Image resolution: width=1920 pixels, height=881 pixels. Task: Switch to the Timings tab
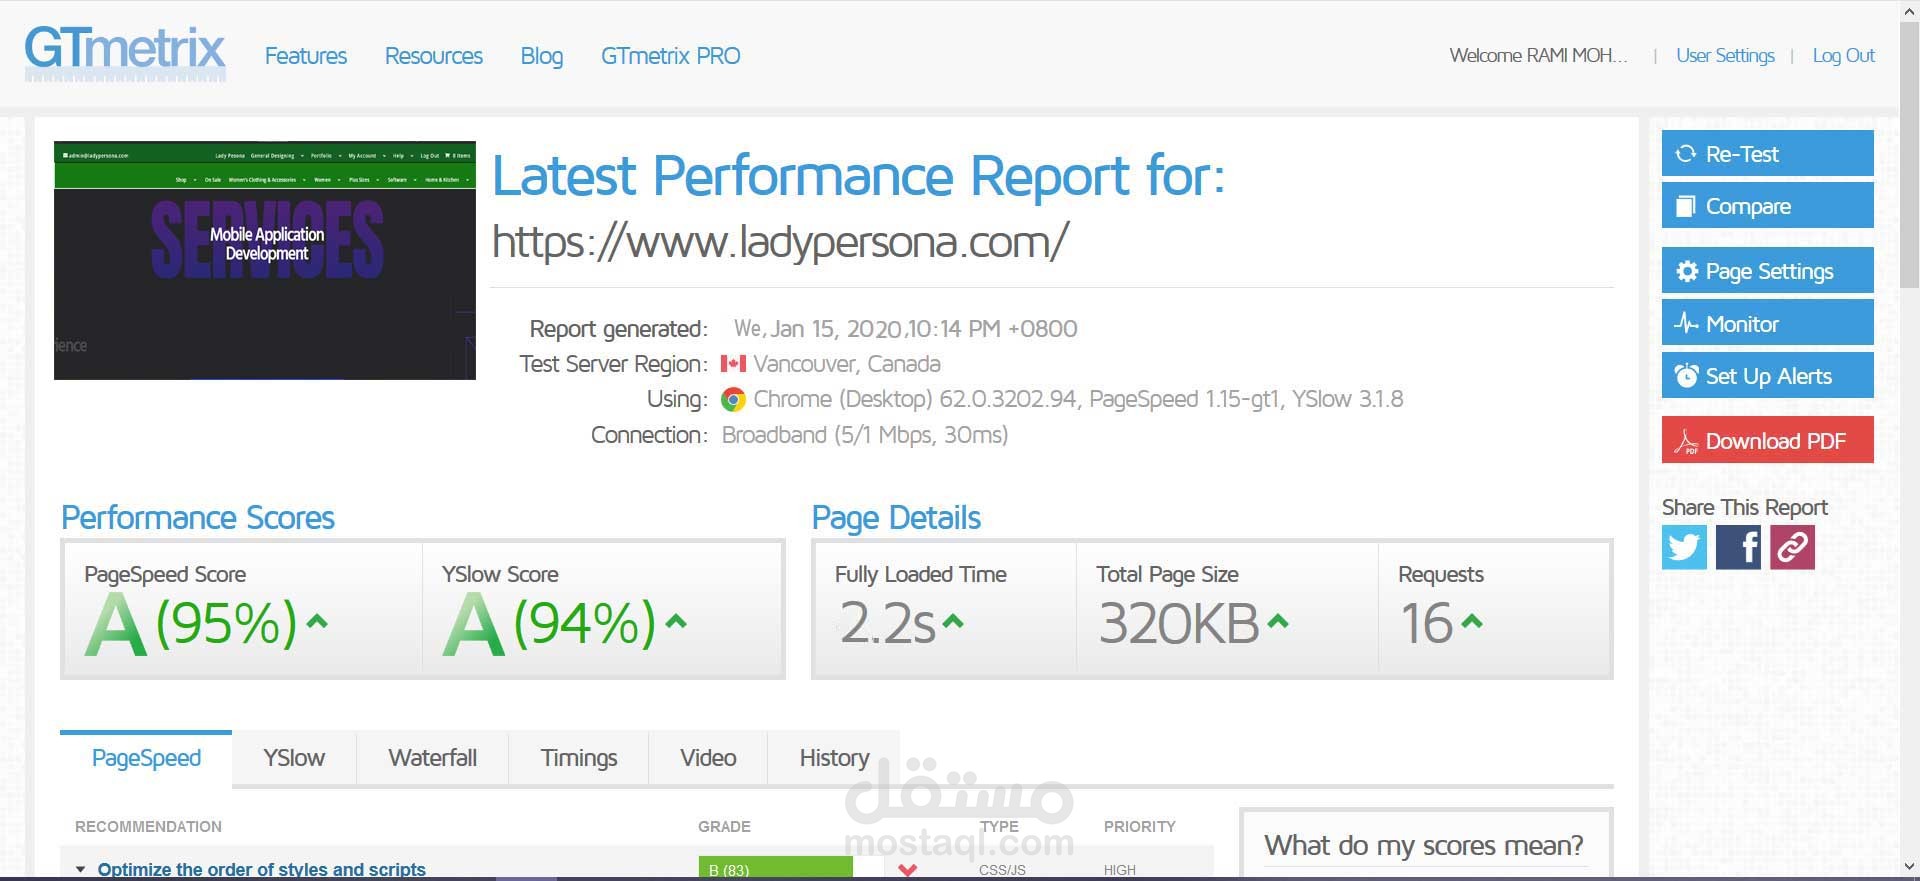tap(579, 758)
